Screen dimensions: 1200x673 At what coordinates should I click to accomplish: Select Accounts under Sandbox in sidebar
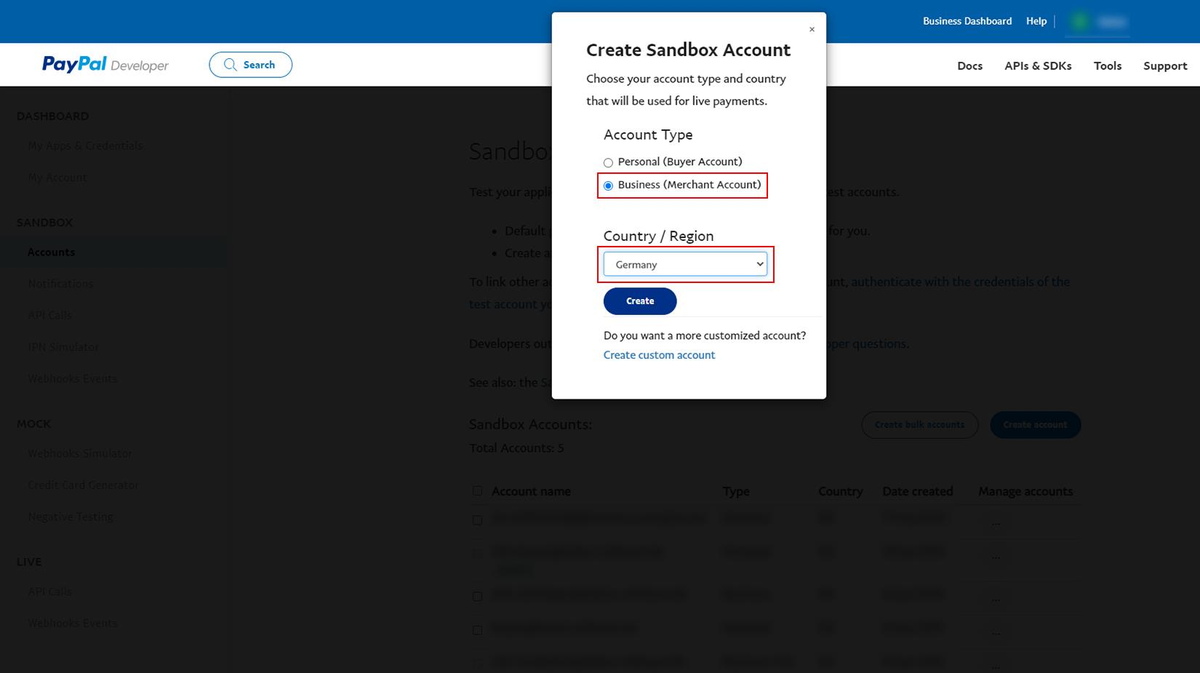click(x=51, y=252)
